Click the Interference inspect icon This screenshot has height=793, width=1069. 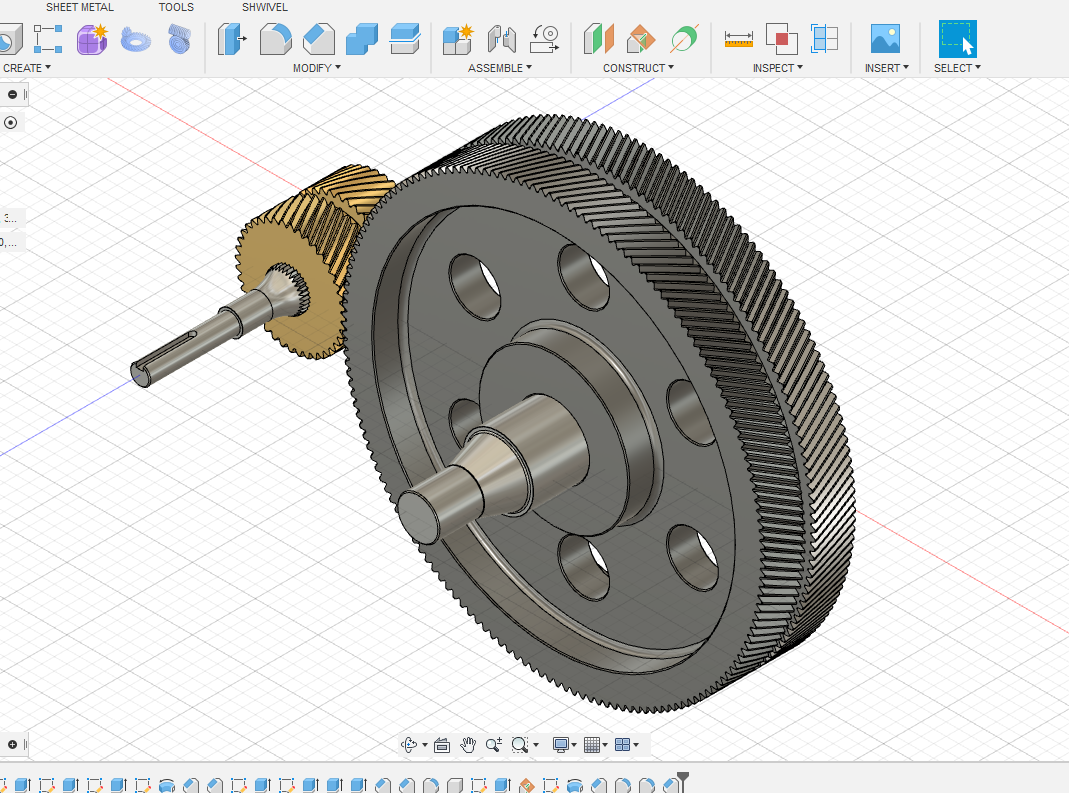pos(781,39)
